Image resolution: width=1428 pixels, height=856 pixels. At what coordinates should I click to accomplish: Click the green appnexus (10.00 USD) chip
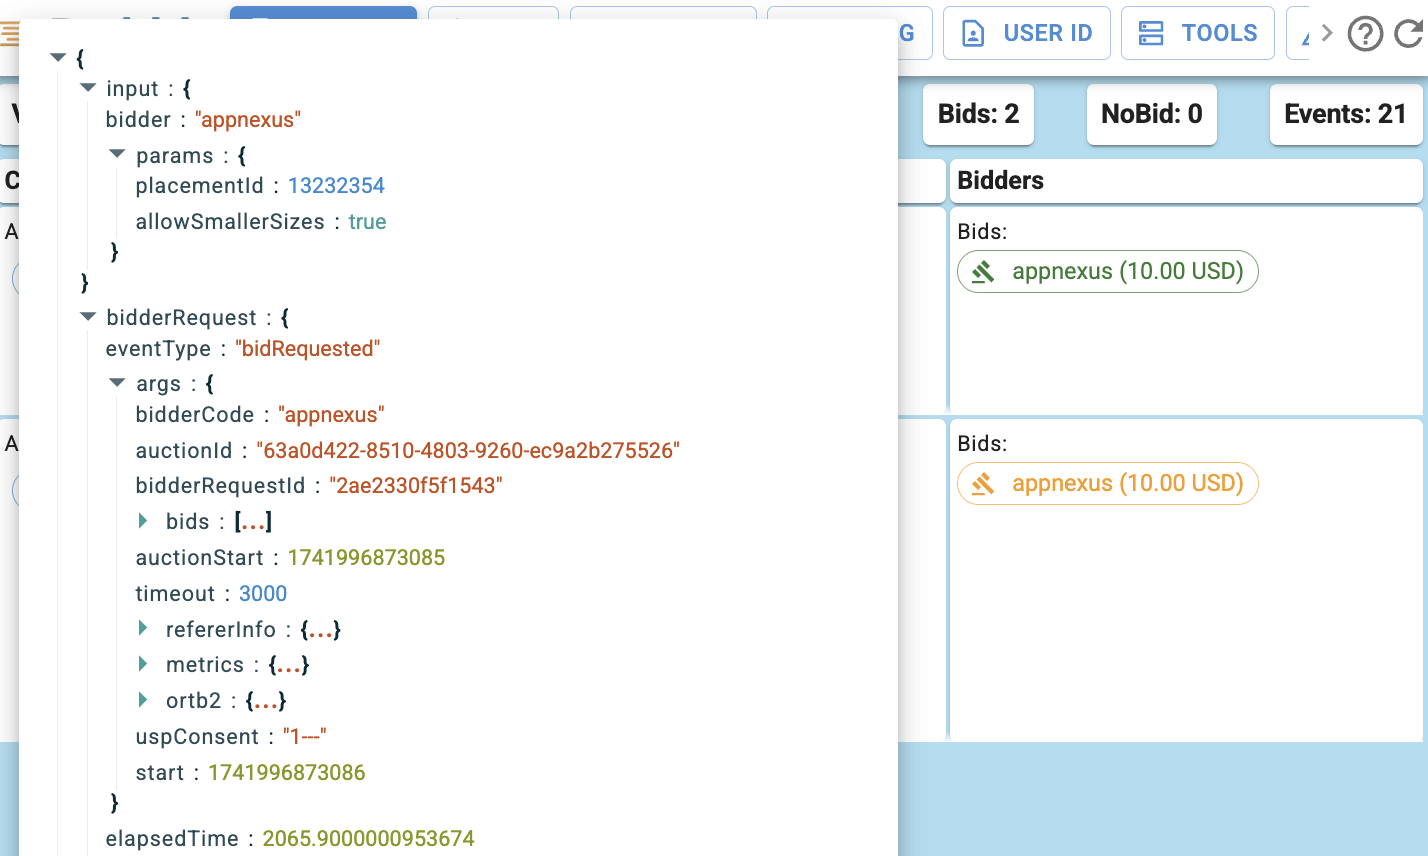pyautogui.click(x=1107, y=271)
